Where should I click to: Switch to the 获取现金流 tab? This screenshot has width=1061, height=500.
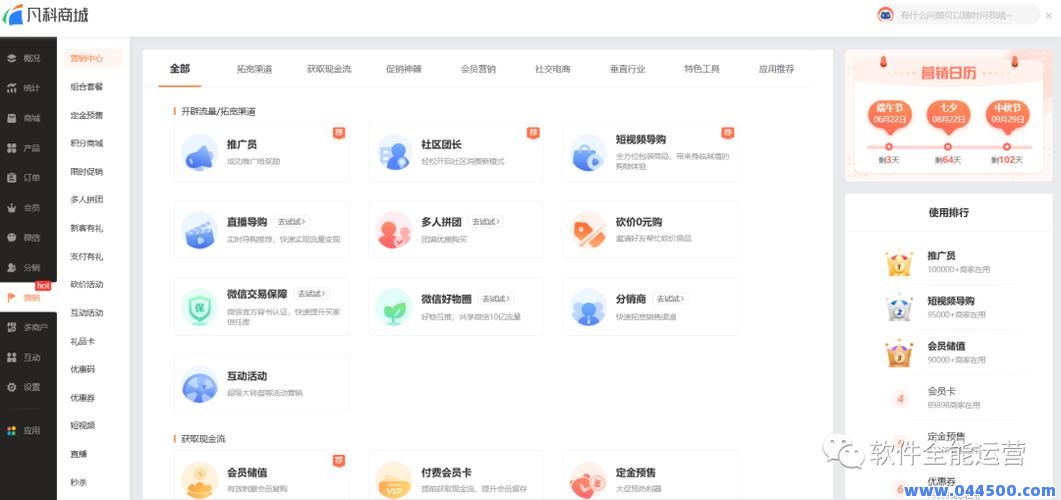coord(329,69)
